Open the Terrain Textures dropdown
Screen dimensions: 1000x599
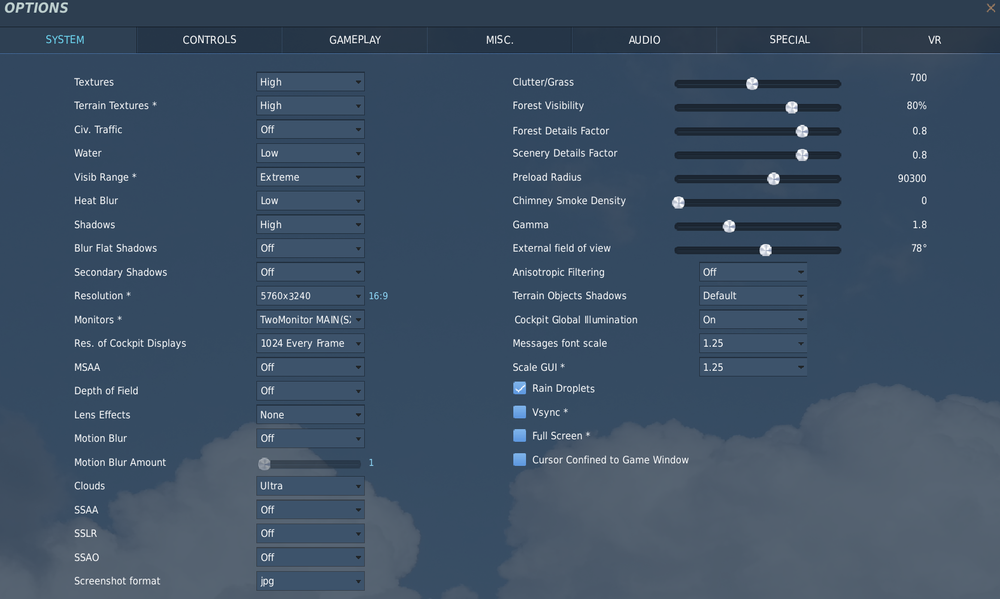[x=310, y=105]
